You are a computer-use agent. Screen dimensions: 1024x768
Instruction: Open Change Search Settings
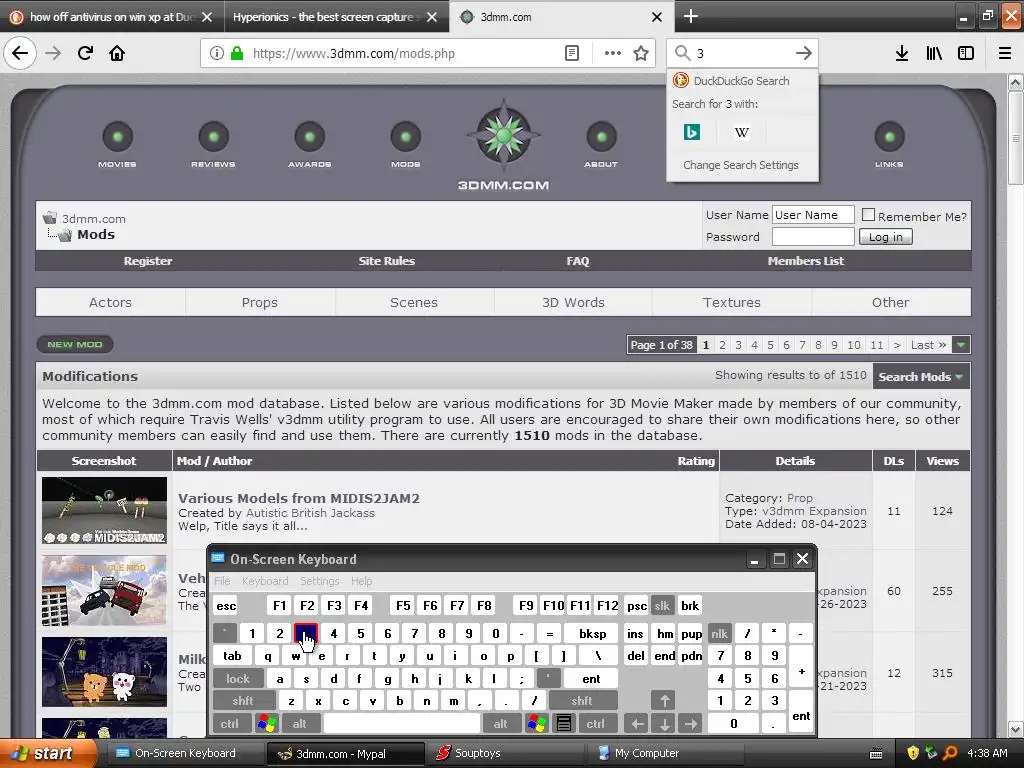[x=741, y=165]
